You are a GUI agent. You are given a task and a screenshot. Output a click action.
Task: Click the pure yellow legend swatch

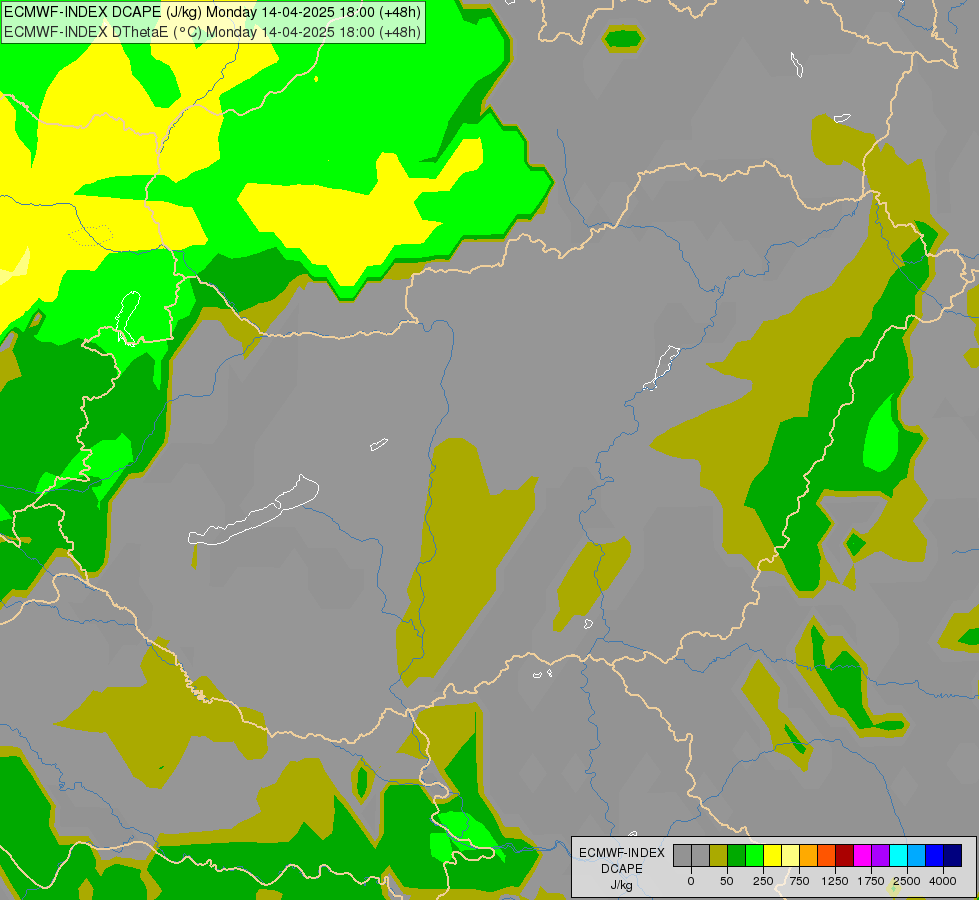(x=772, y=855)
